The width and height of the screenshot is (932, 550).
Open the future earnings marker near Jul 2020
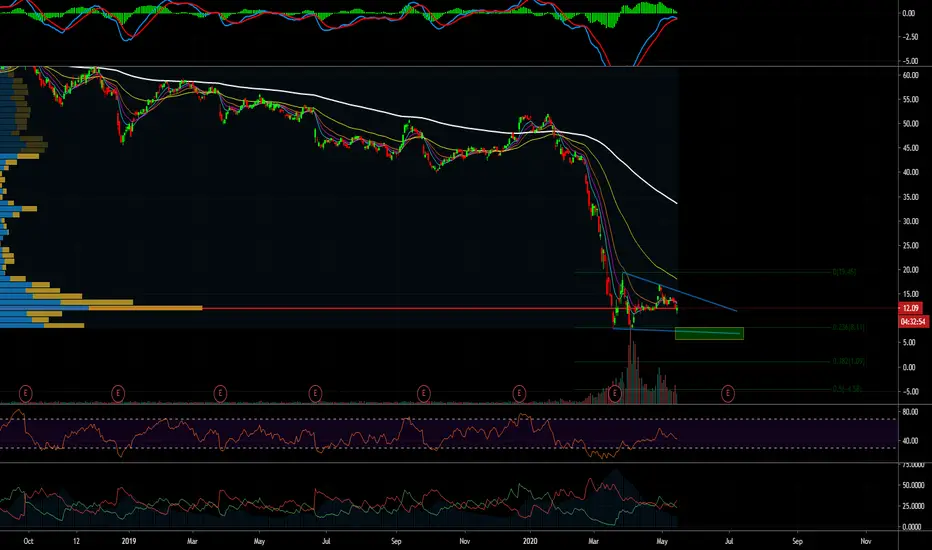[728, 393]
